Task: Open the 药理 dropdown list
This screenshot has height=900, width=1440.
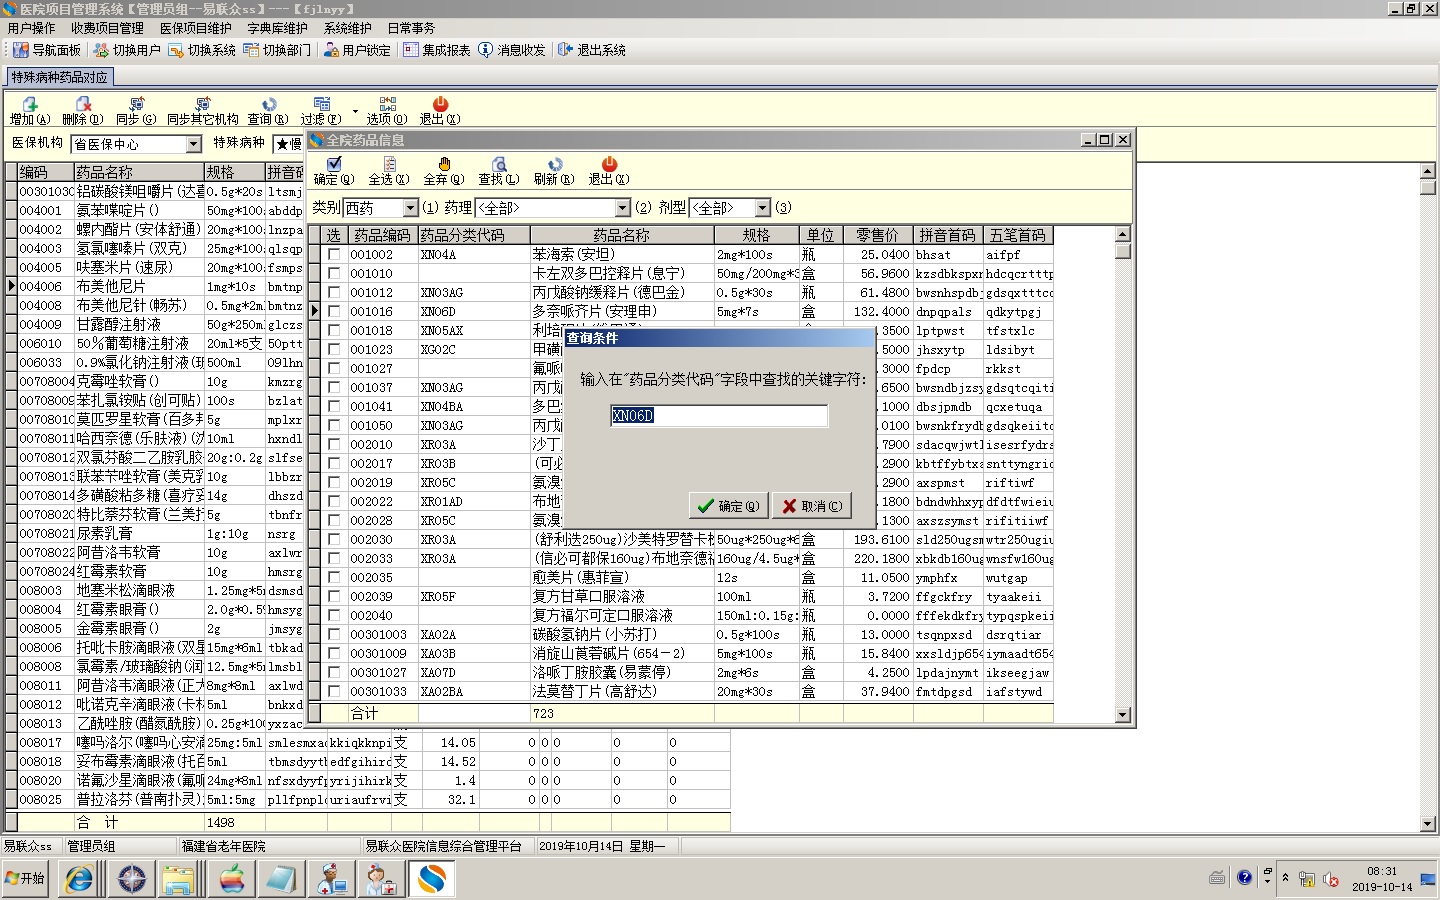Action: pyautogui.click(x=622, y=208)
